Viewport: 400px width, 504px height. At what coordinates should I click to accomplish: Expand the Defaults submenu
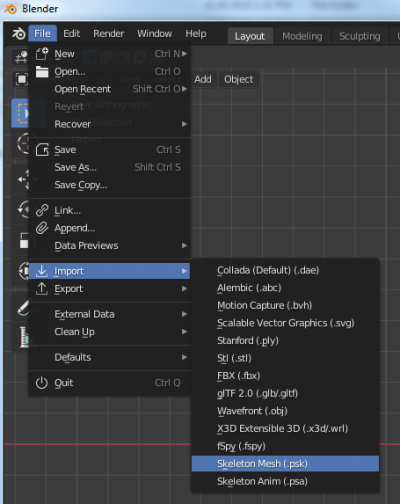[x=184, y=357]
